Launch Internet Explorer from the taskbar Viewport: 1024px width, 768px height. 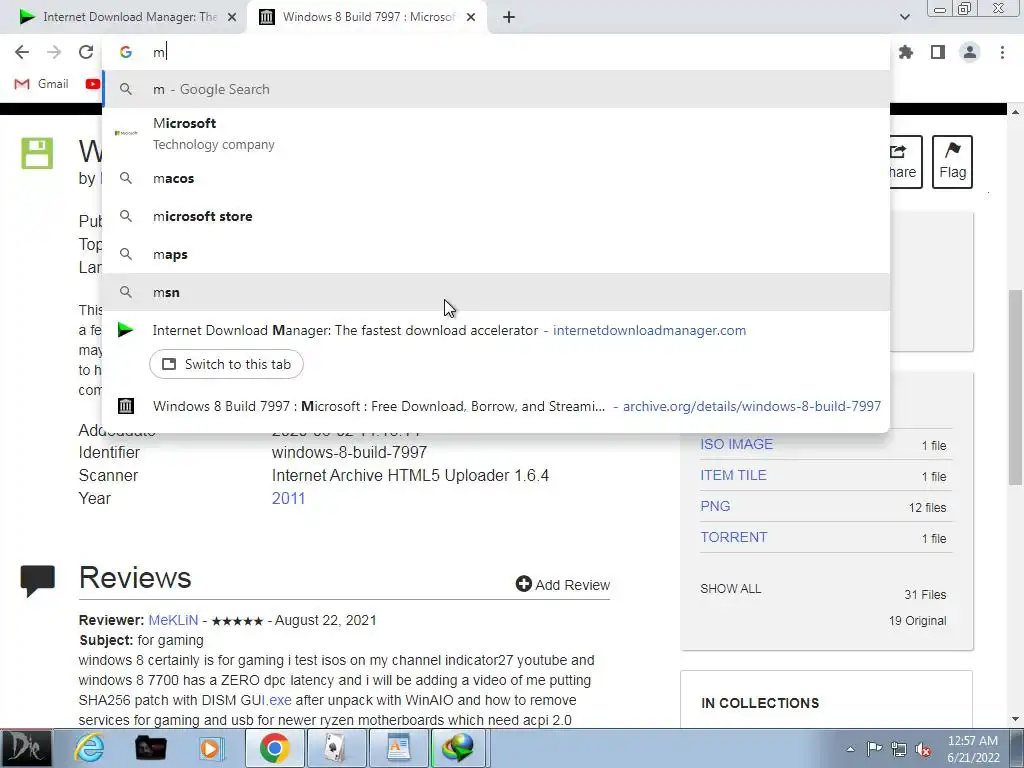tap(89, 748)
